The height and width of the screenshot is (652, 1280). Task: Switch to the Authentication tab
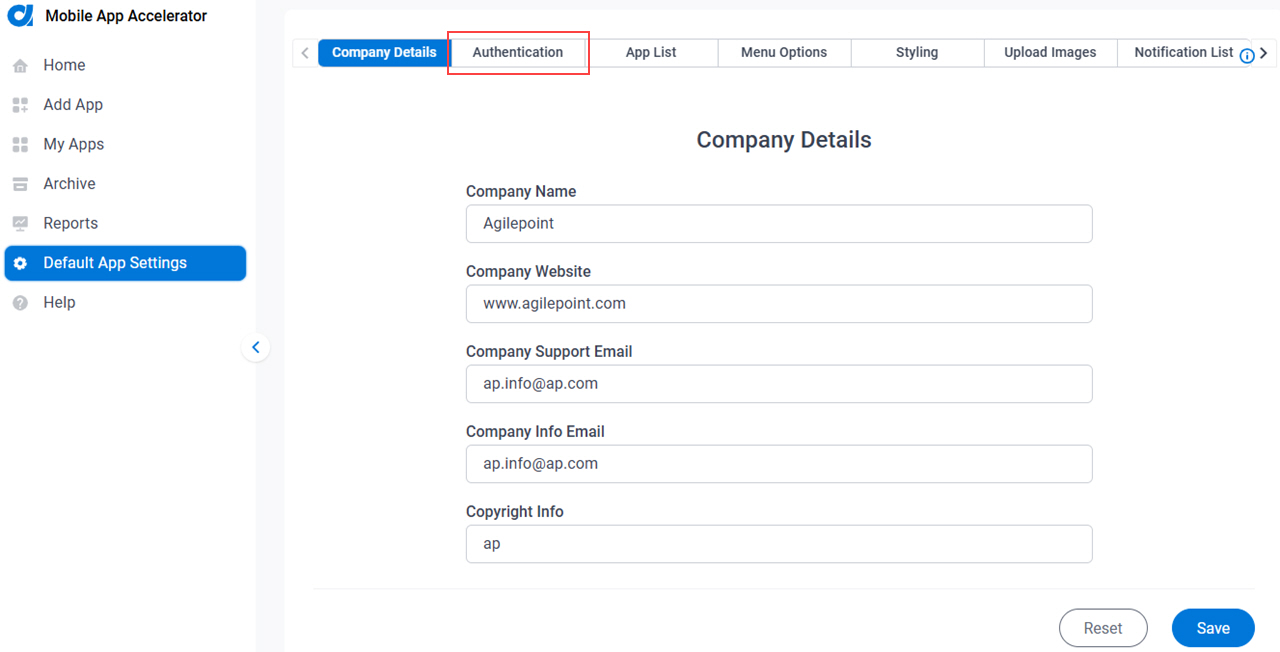518,53
